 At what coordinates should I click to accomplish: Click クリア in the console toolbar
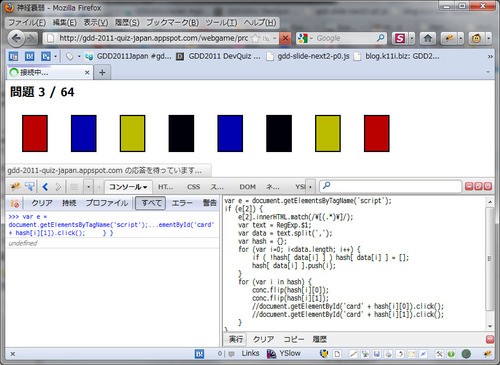[42, 203]
